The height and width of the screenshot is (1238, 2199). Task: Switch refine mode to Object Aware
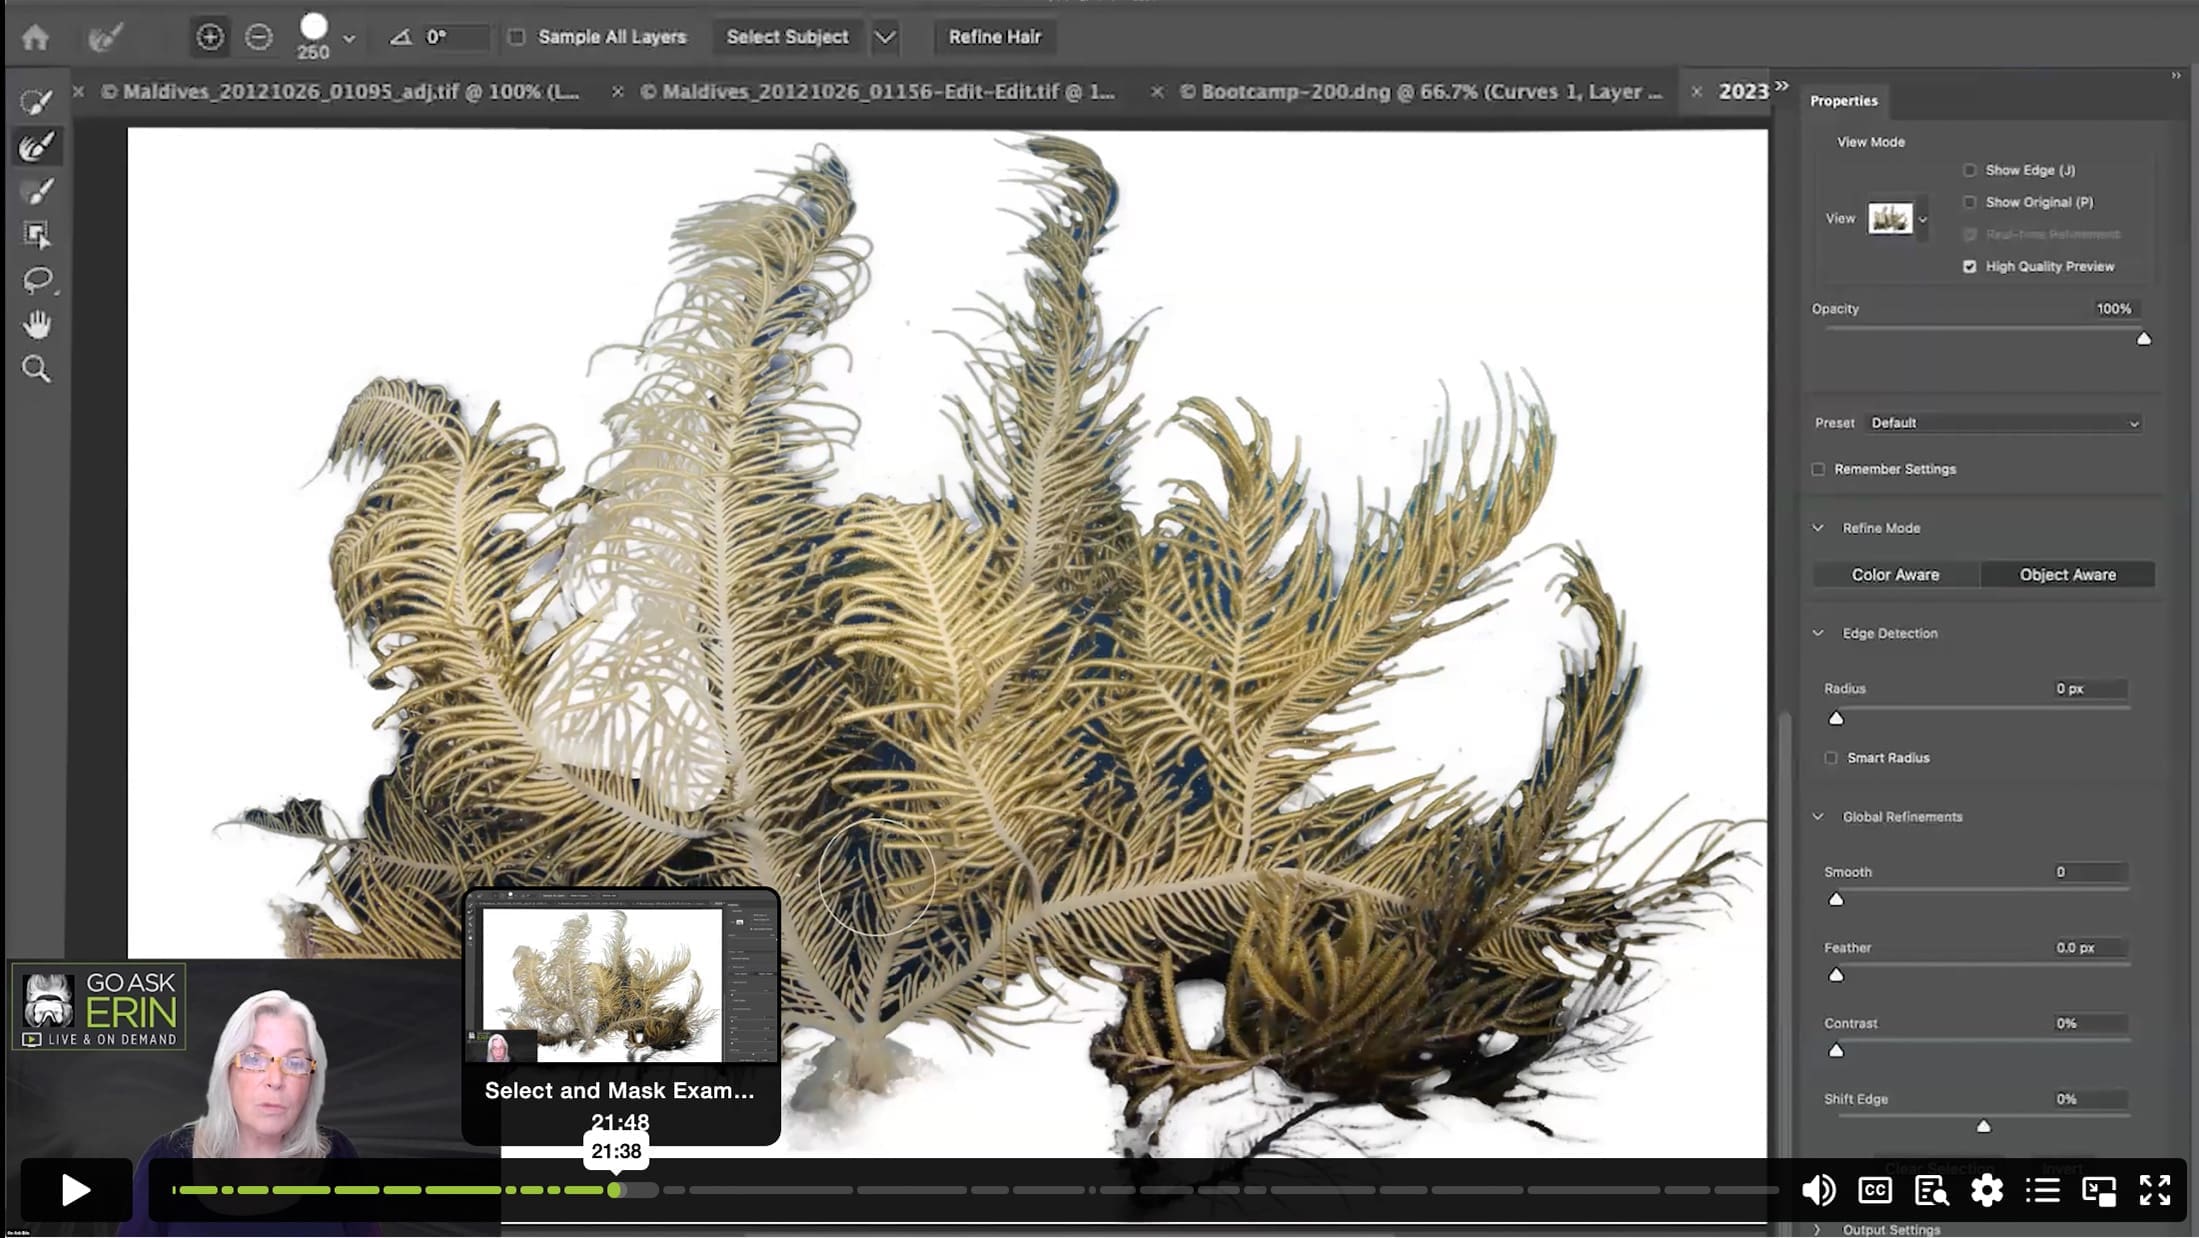(2067, 575)
